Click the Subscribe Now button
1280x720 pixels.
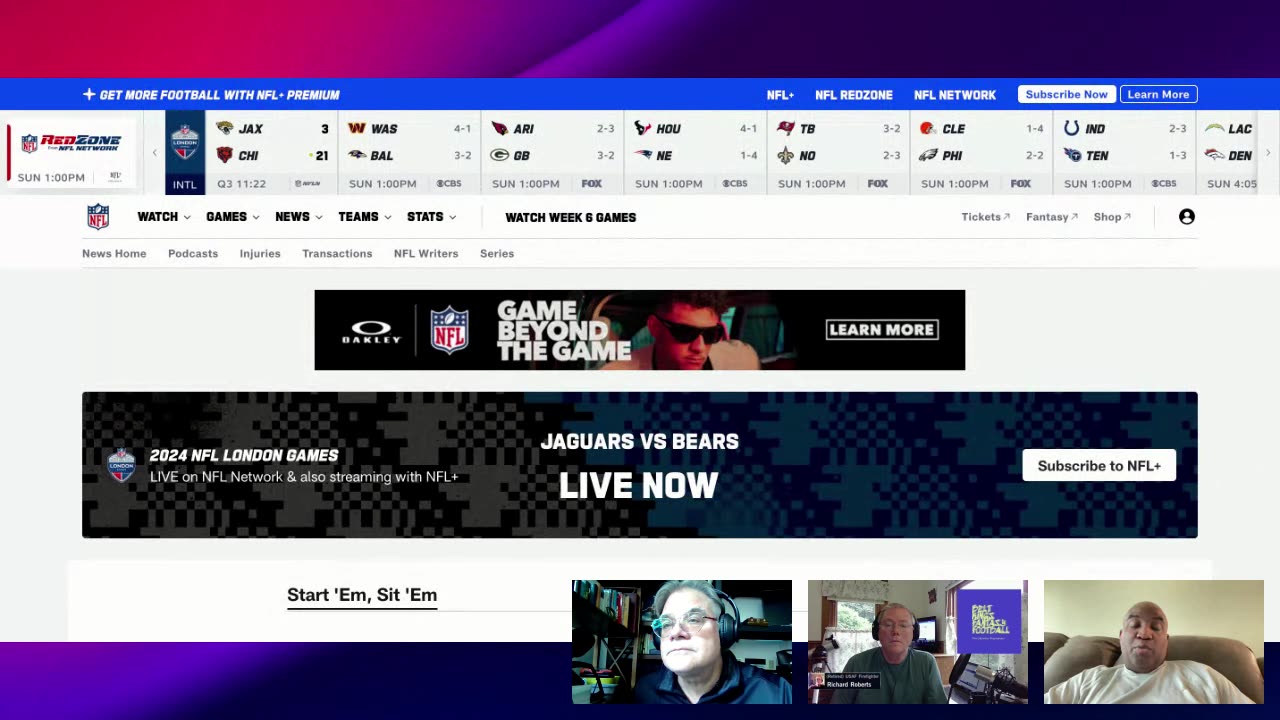pos(1066,94)
